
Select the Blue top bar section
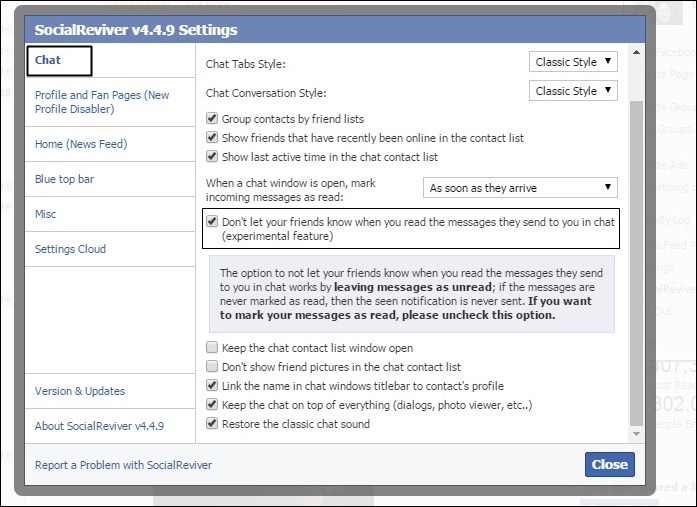coord(110,179)
